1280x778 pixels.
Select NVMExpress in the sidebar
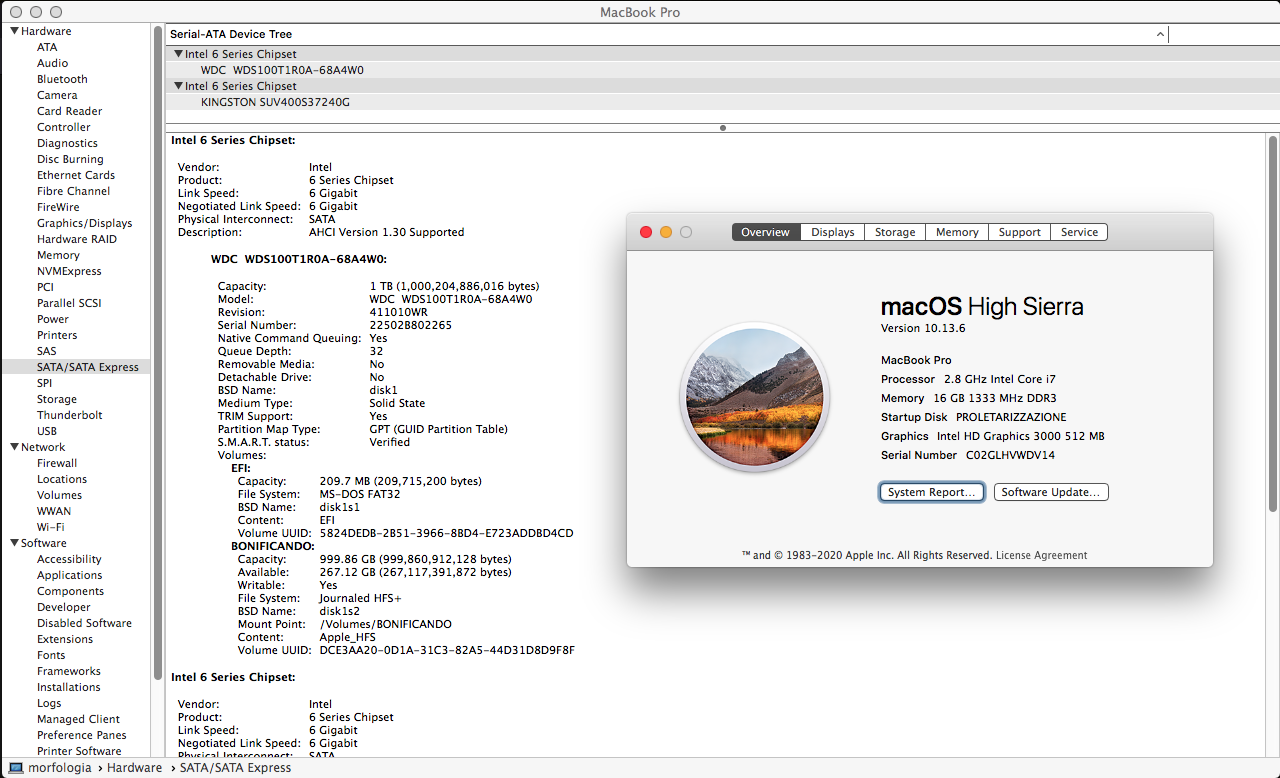(69, 271)
